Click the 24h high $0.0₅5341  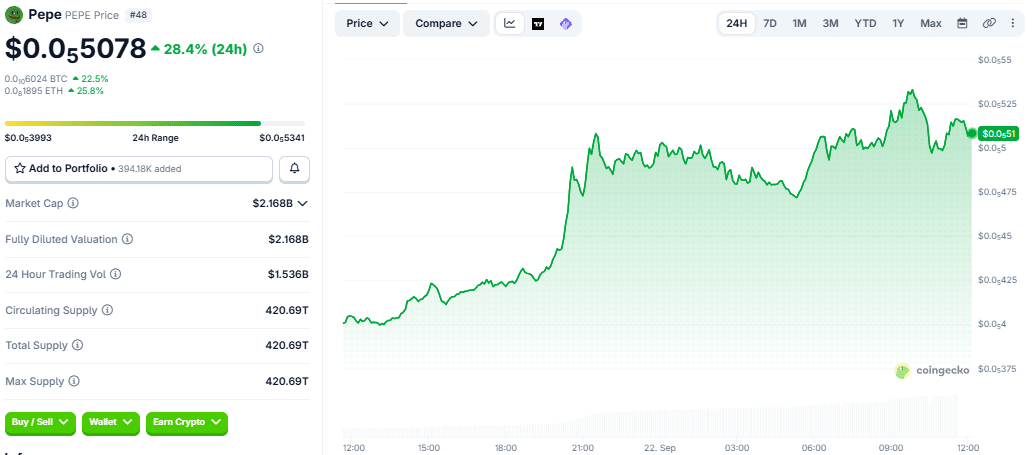282,138
